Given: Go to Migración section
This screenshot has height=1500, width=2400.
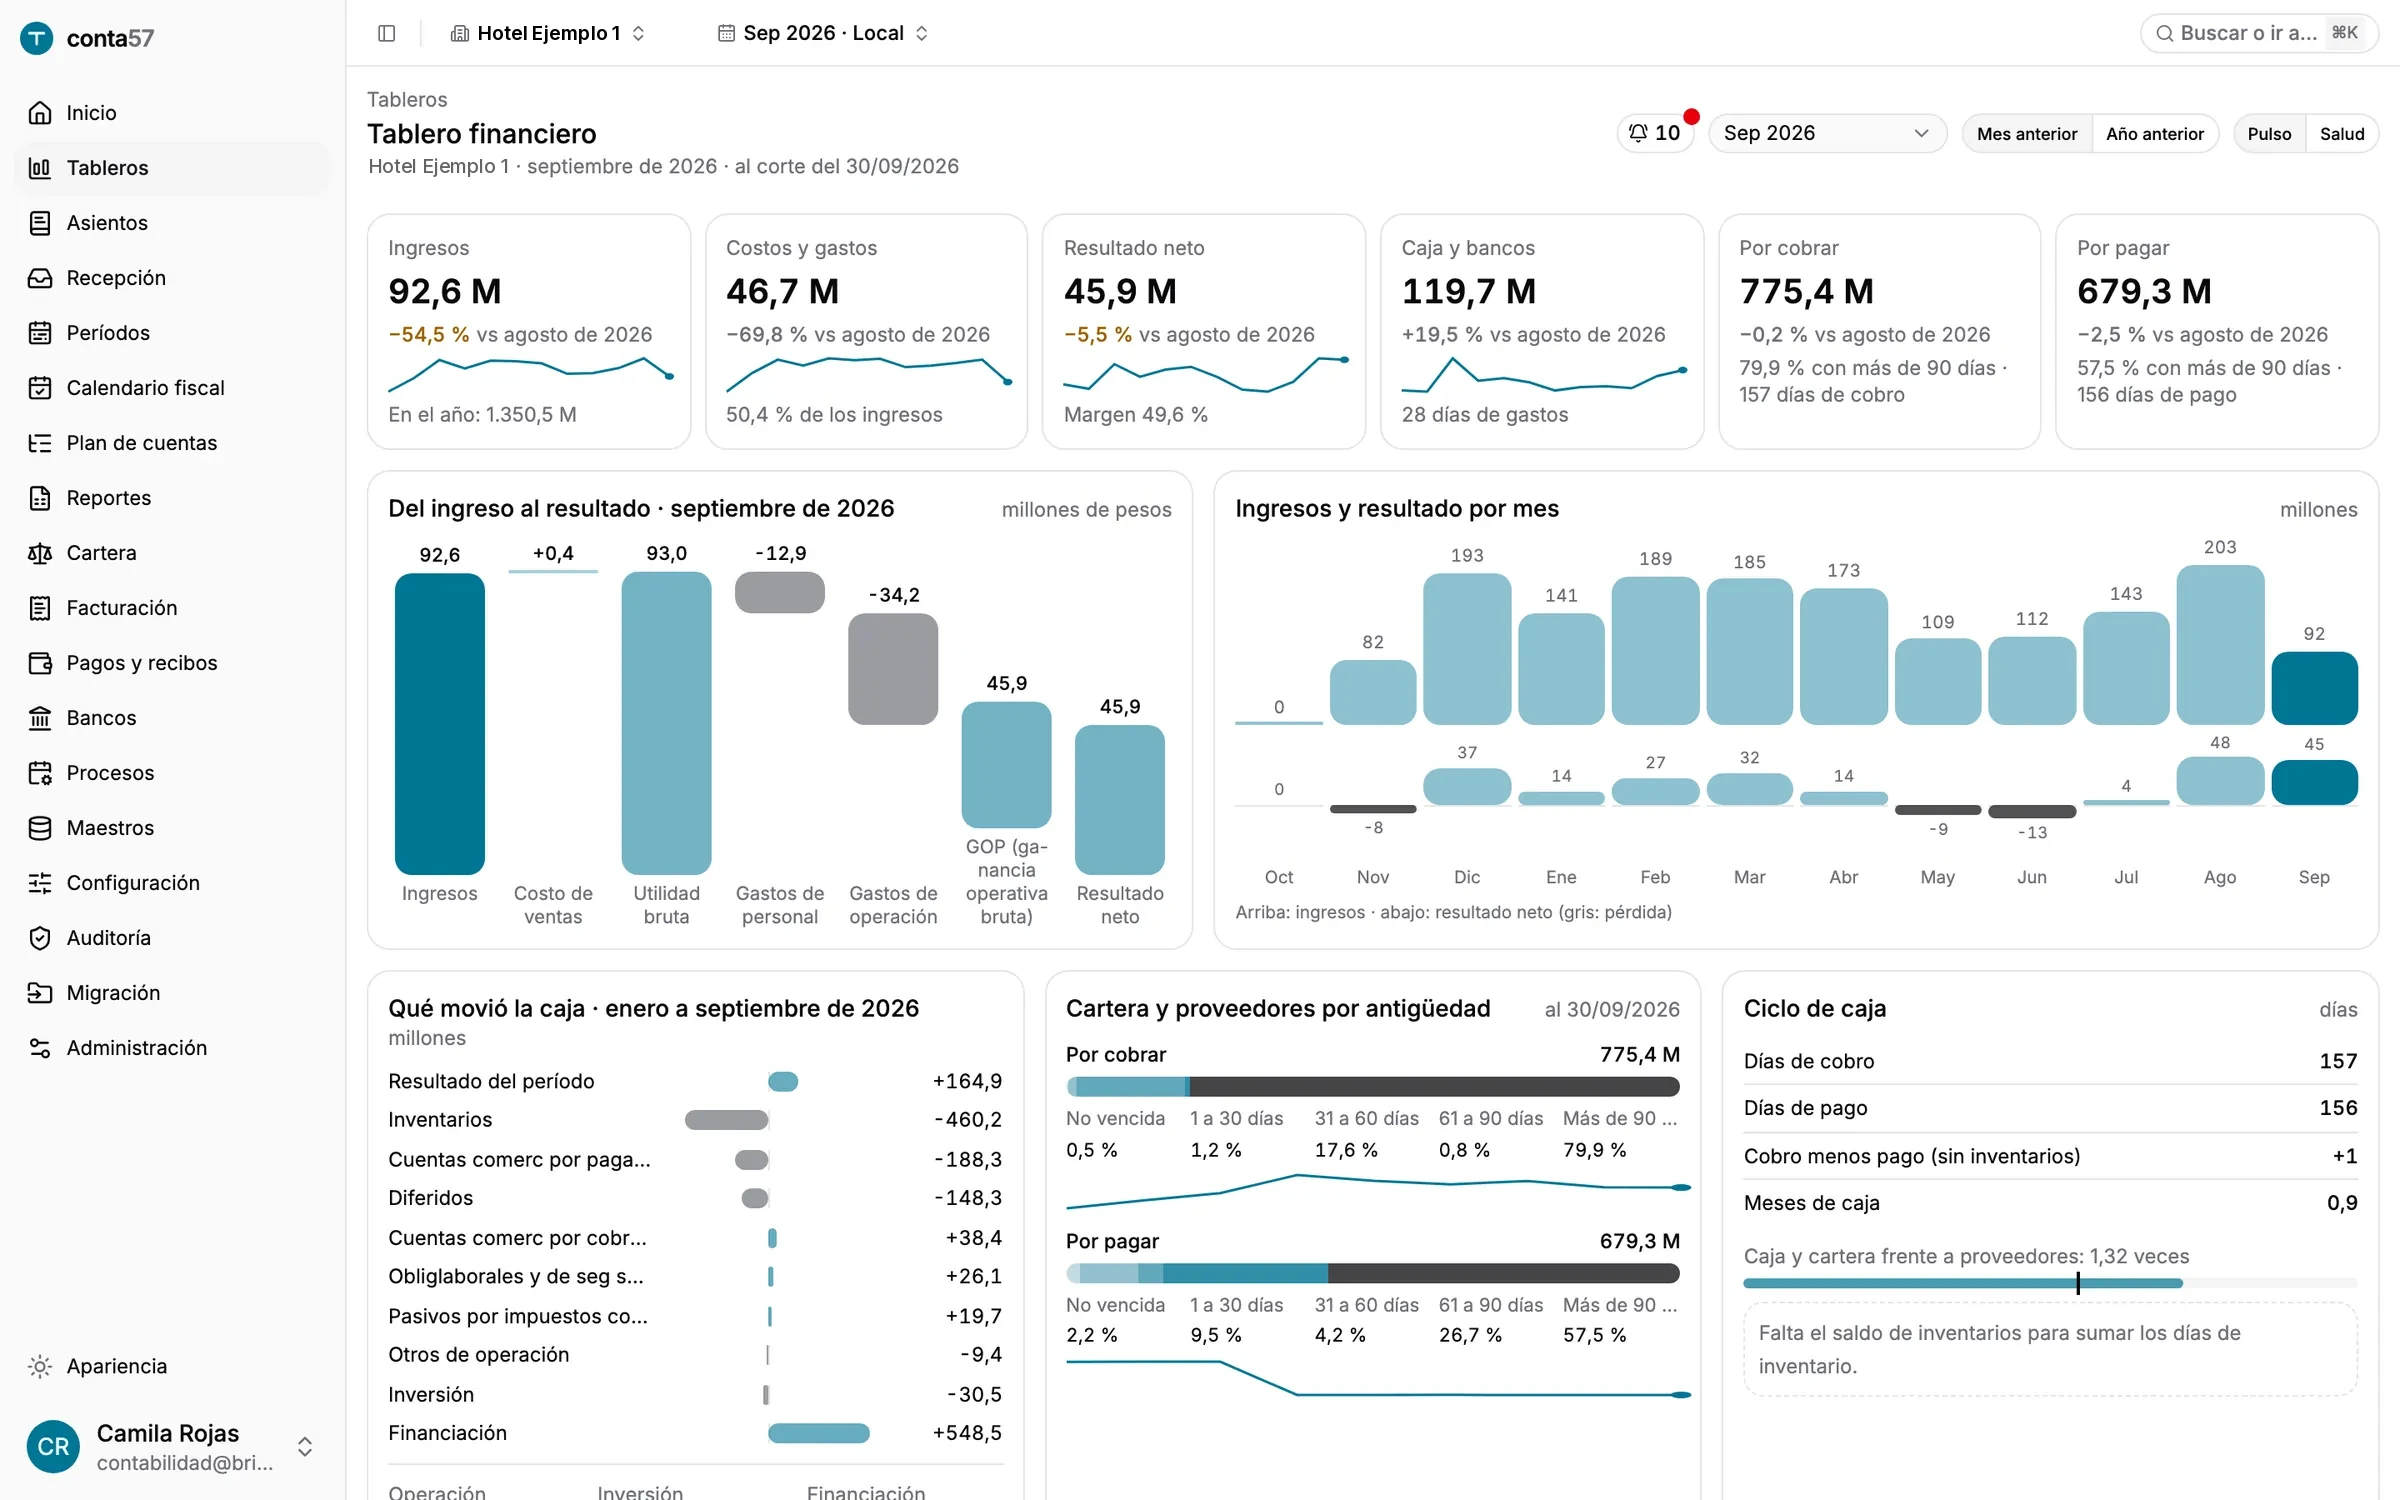Looking at the screenshot, I should click(x=172, y=993).
